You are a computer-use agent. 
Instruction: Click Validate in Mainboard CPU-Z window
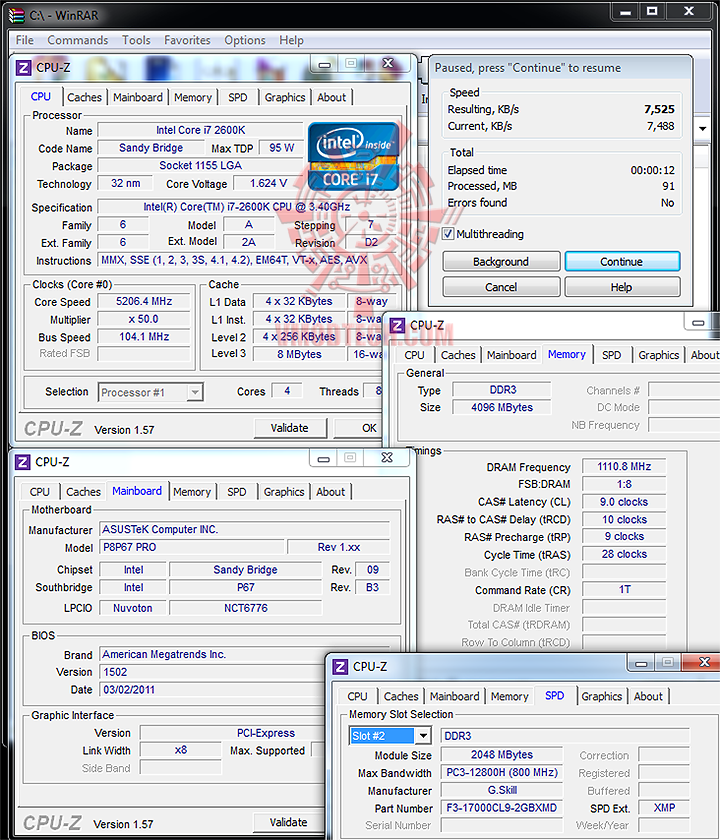pyautogui.click(x=289, y=822)
